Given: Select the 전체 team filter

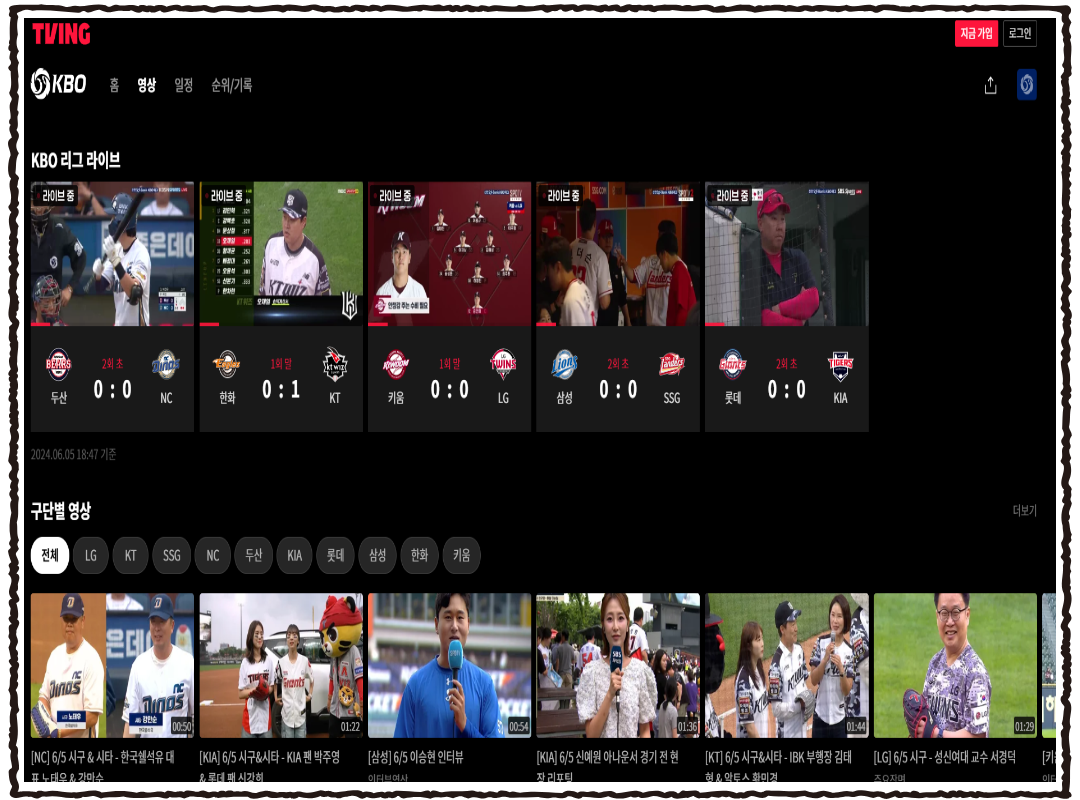Looking at the screenshot, I should point(50,555).
